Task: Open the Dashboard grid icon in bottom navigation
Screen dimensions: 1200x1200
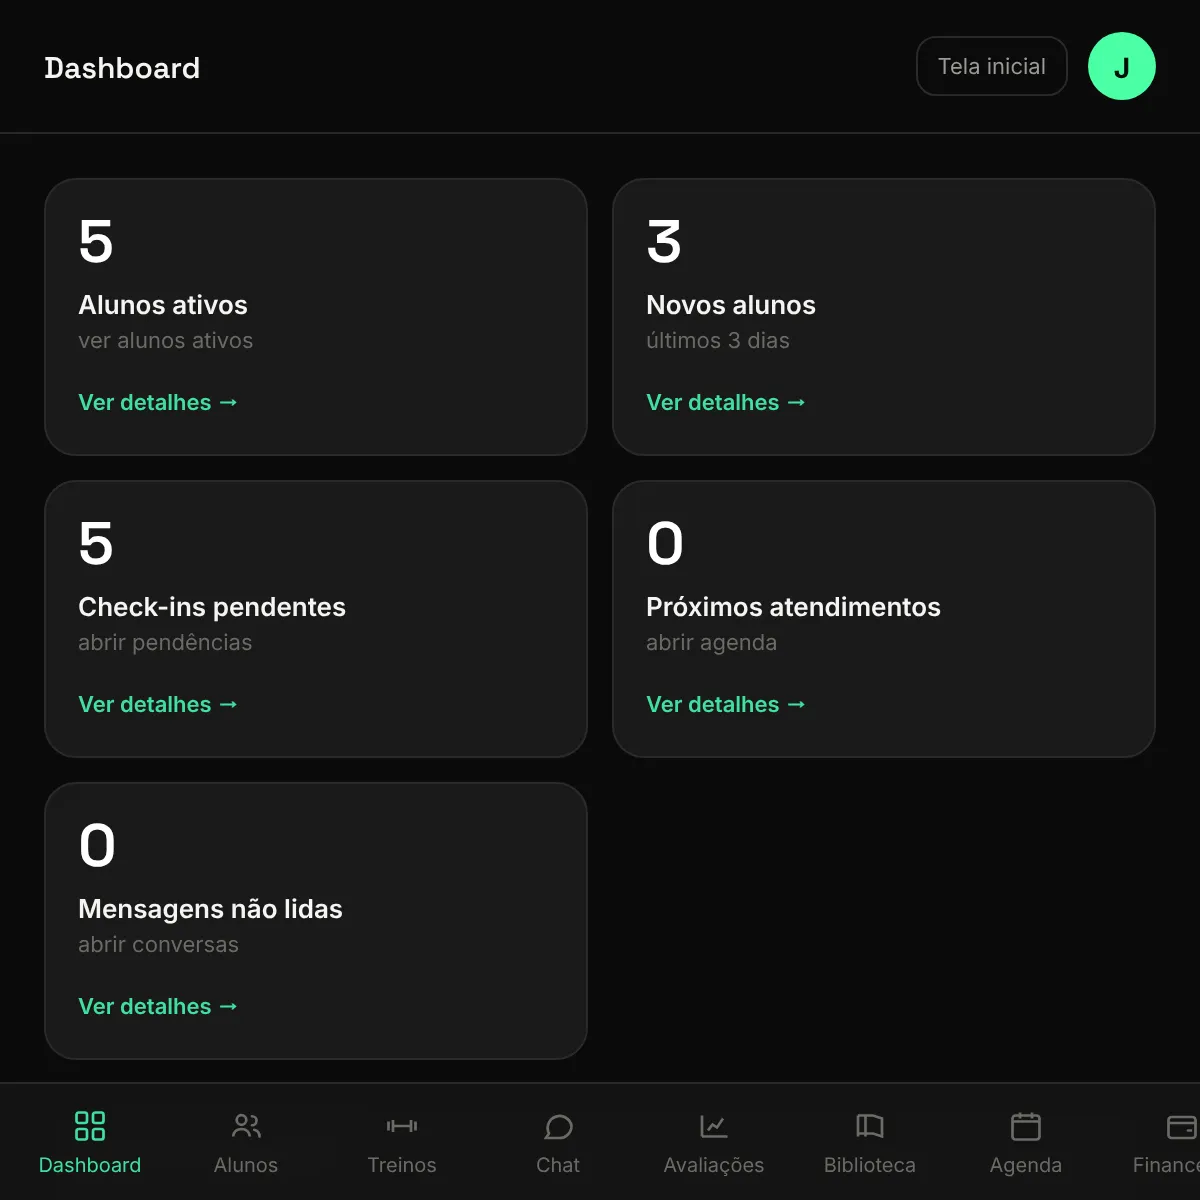Action: 90,1126
